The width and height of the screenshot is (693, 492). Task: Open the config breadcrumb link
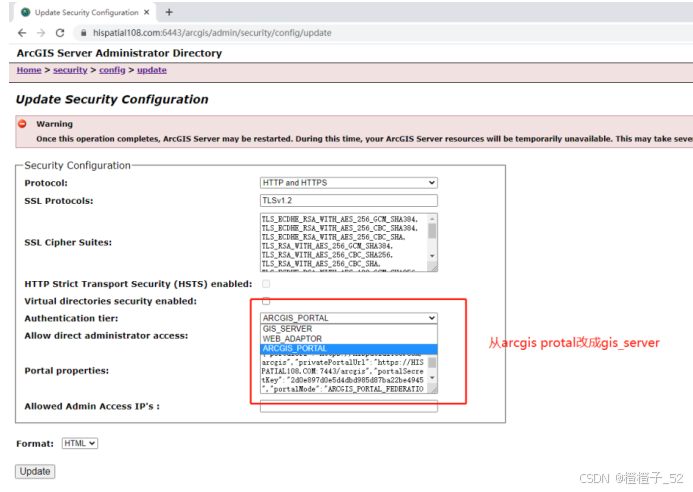(112, 70)
